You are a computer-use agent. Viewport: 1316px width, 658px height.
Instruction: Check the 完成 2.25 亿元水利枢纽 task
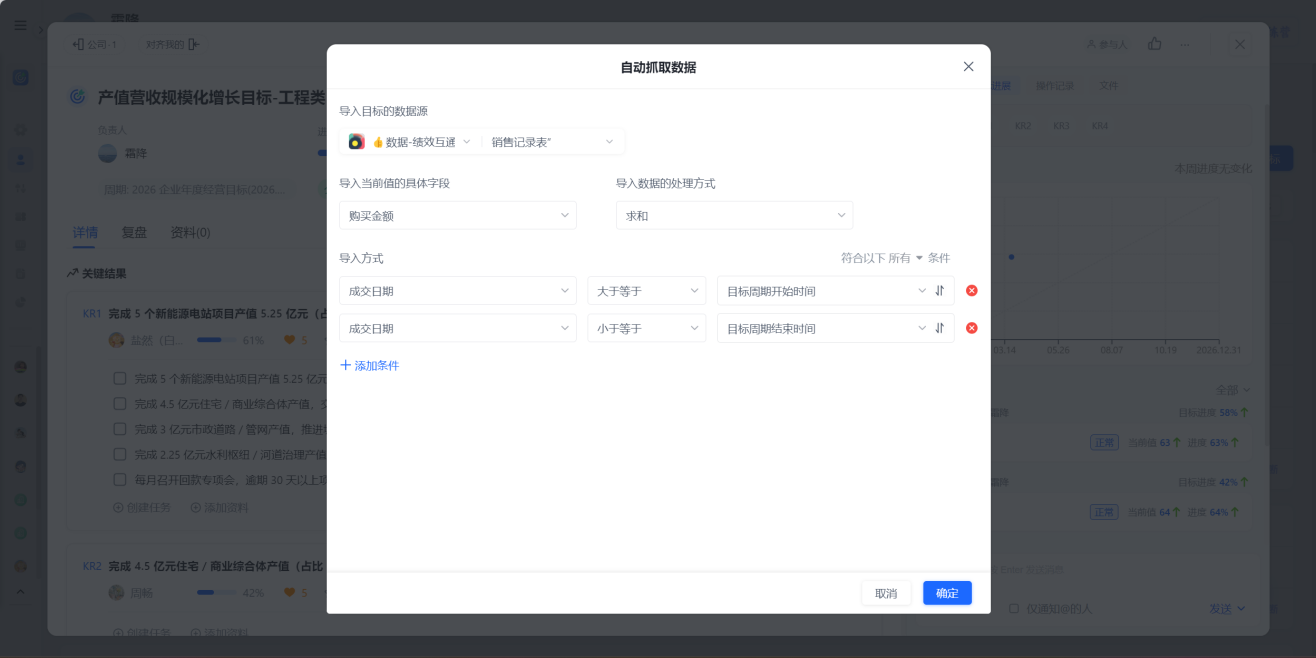click(120, 454)
